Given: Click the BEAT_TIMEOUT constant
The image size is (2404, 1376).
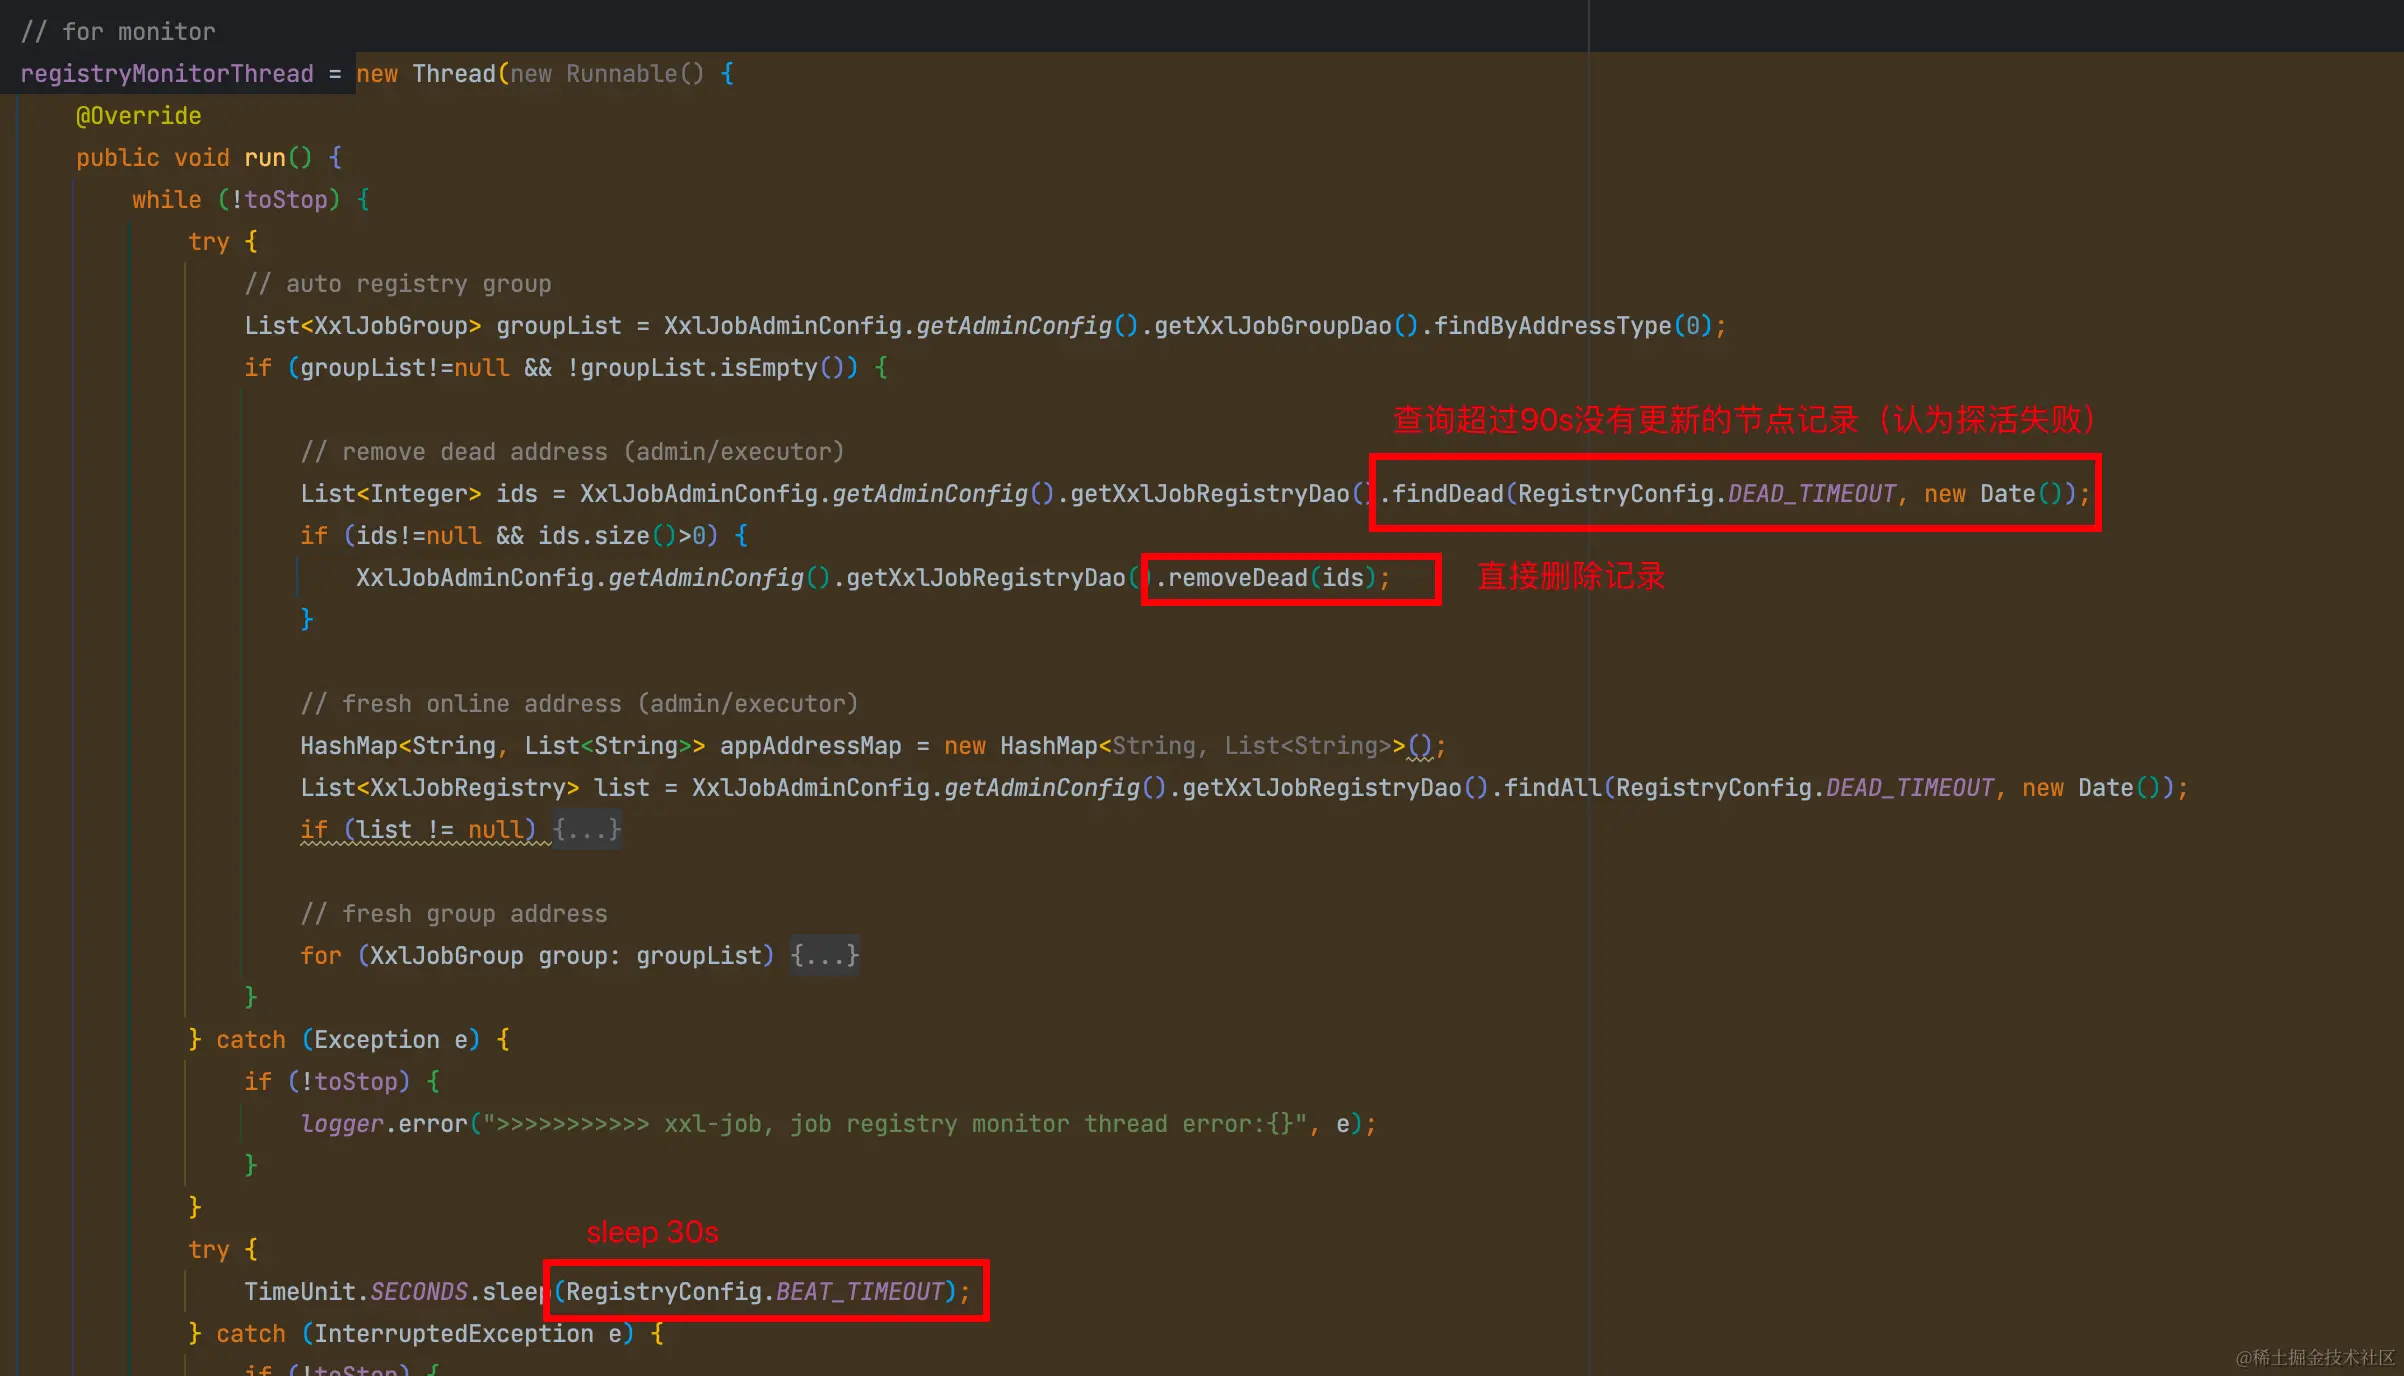Looking at the screenshot, I should (860, 1292).
